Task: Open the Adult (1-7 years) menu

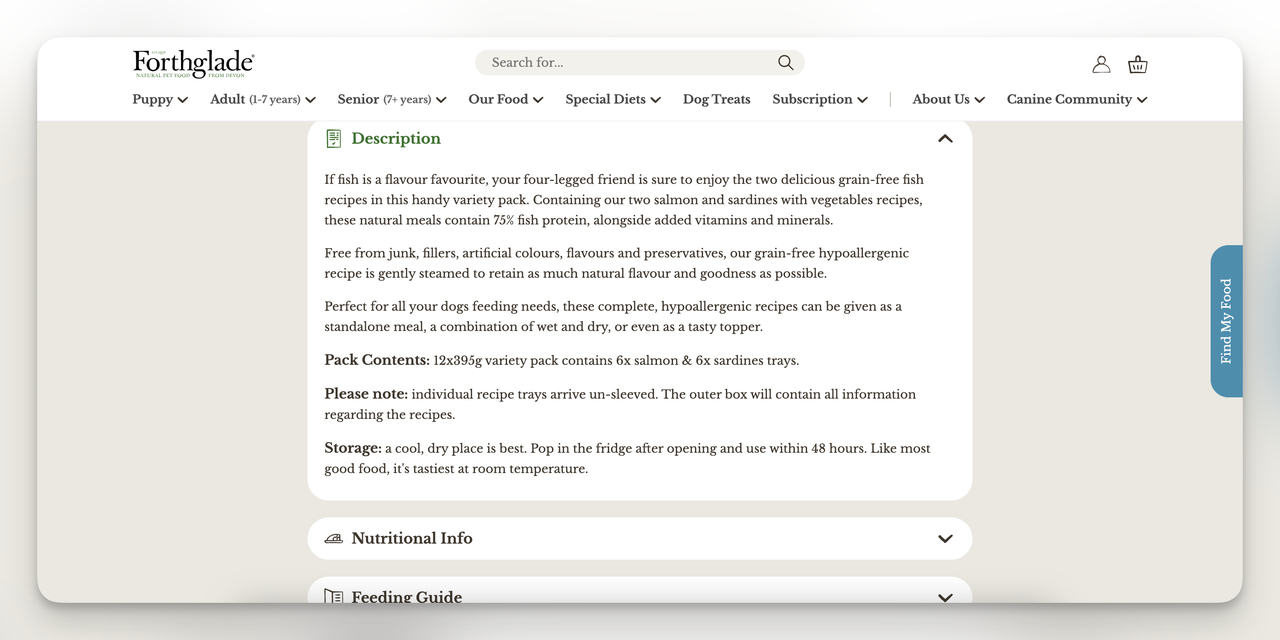Action: [263, 99]
